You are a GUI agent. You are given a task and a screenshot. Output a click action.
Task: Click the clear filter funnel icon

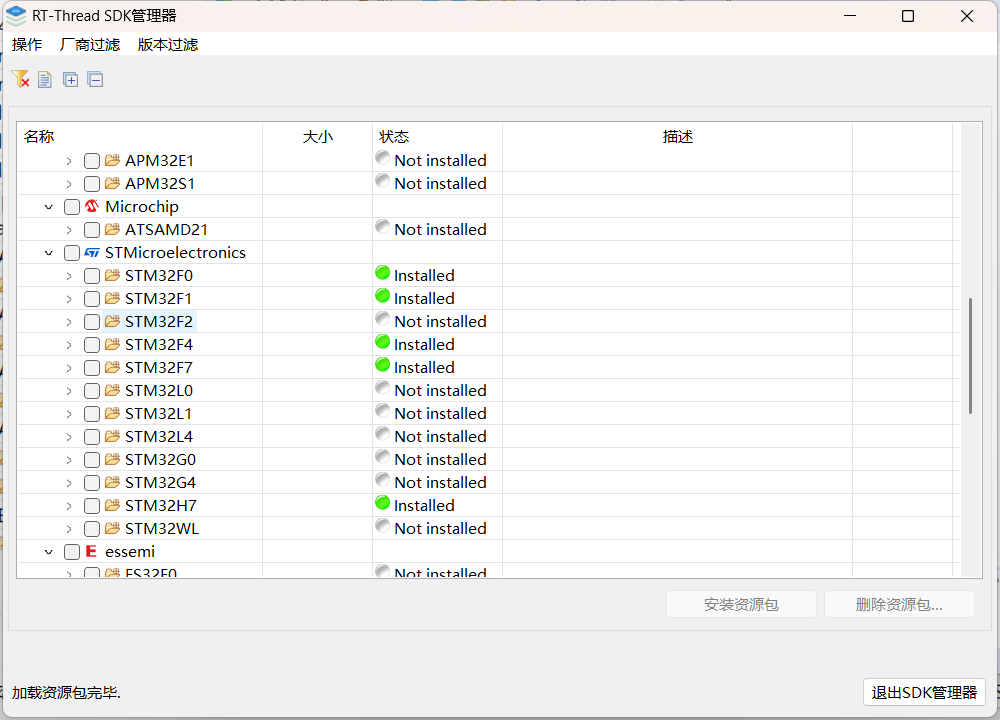pos(20,79)
